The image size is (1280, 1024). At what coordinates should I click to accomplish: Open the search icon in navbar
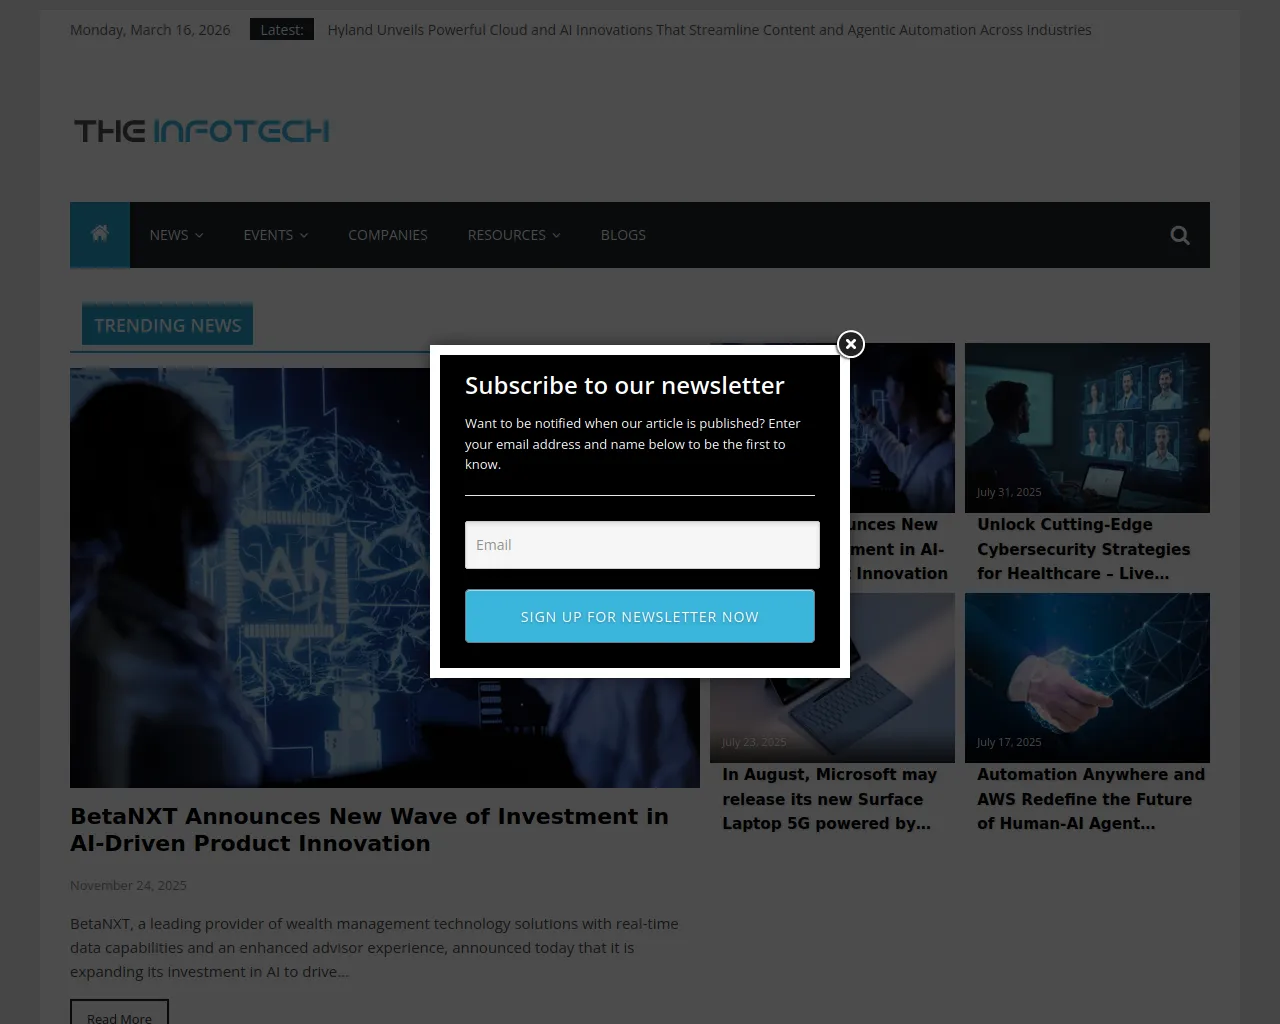1180,235
